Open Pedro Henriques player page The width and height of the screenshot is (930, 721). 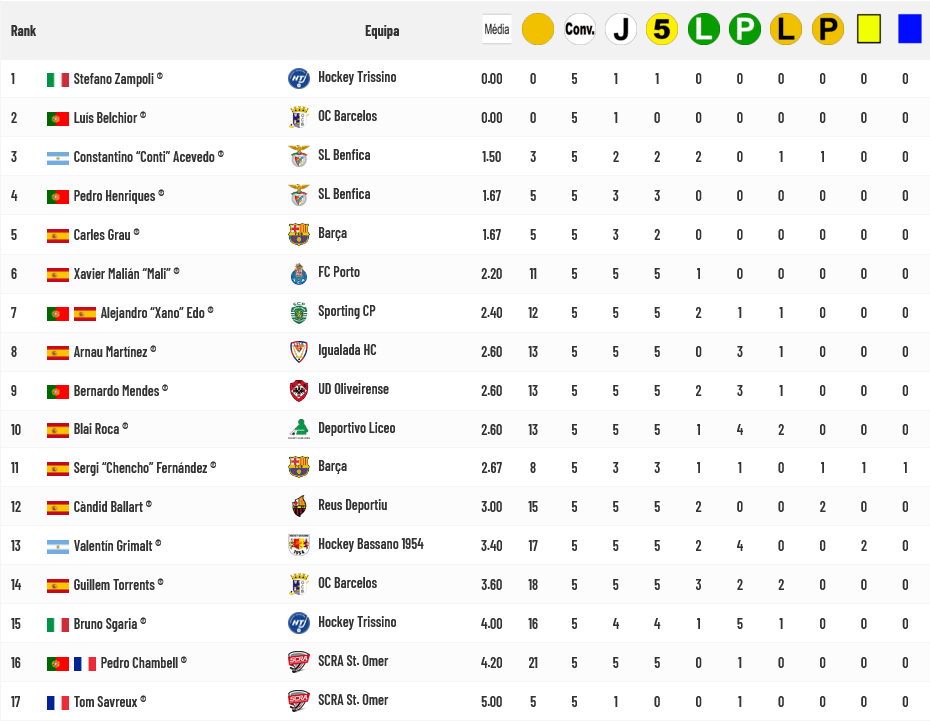114,195
